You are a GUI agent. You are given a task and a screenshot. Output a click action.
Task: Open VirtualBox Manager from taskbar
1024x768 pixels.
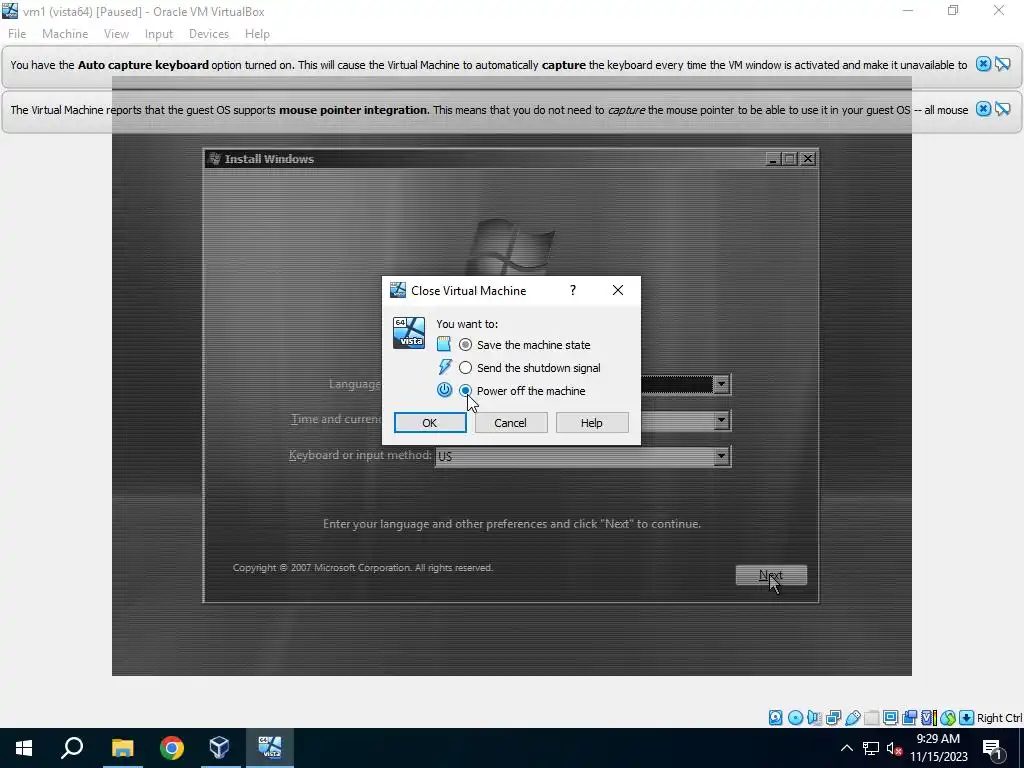[220, 748]
